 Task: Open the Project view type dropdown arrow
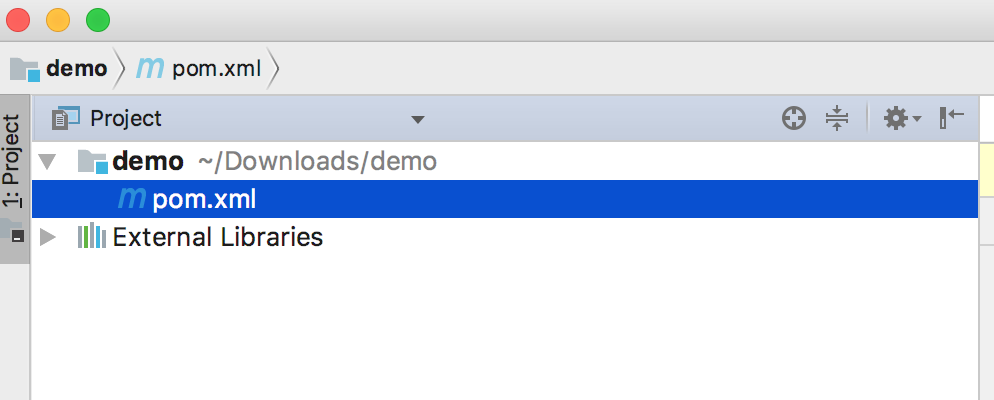418,120
